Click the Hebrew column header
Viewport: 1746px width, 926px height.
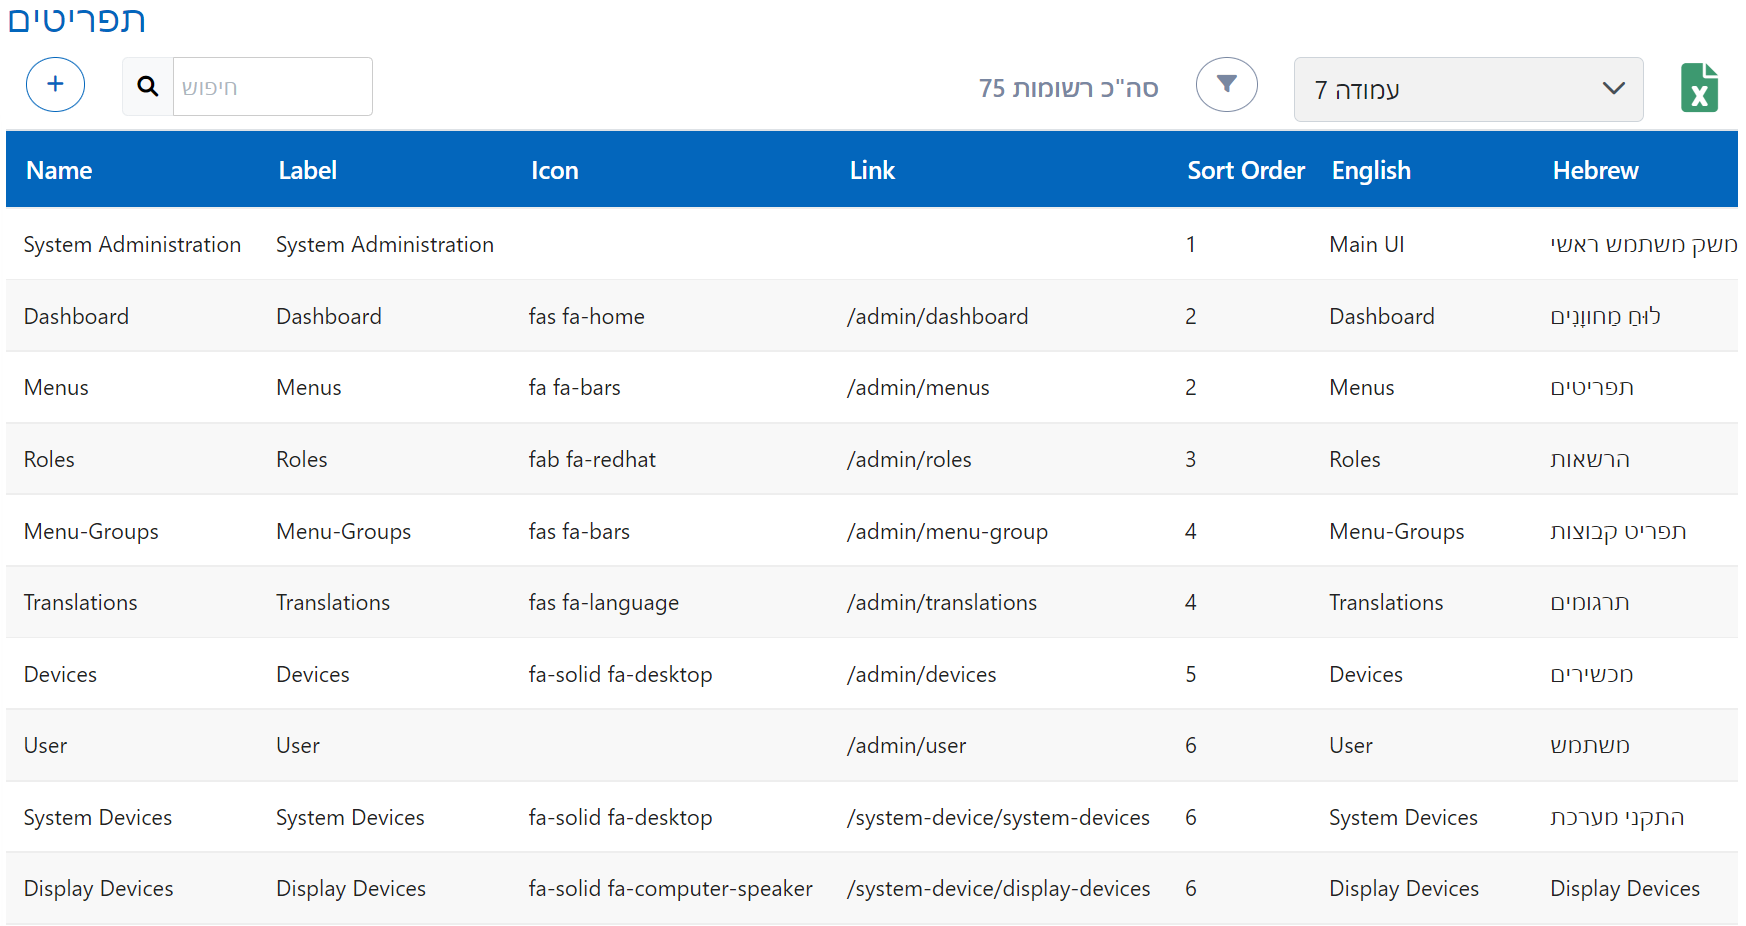(1594, 171)
